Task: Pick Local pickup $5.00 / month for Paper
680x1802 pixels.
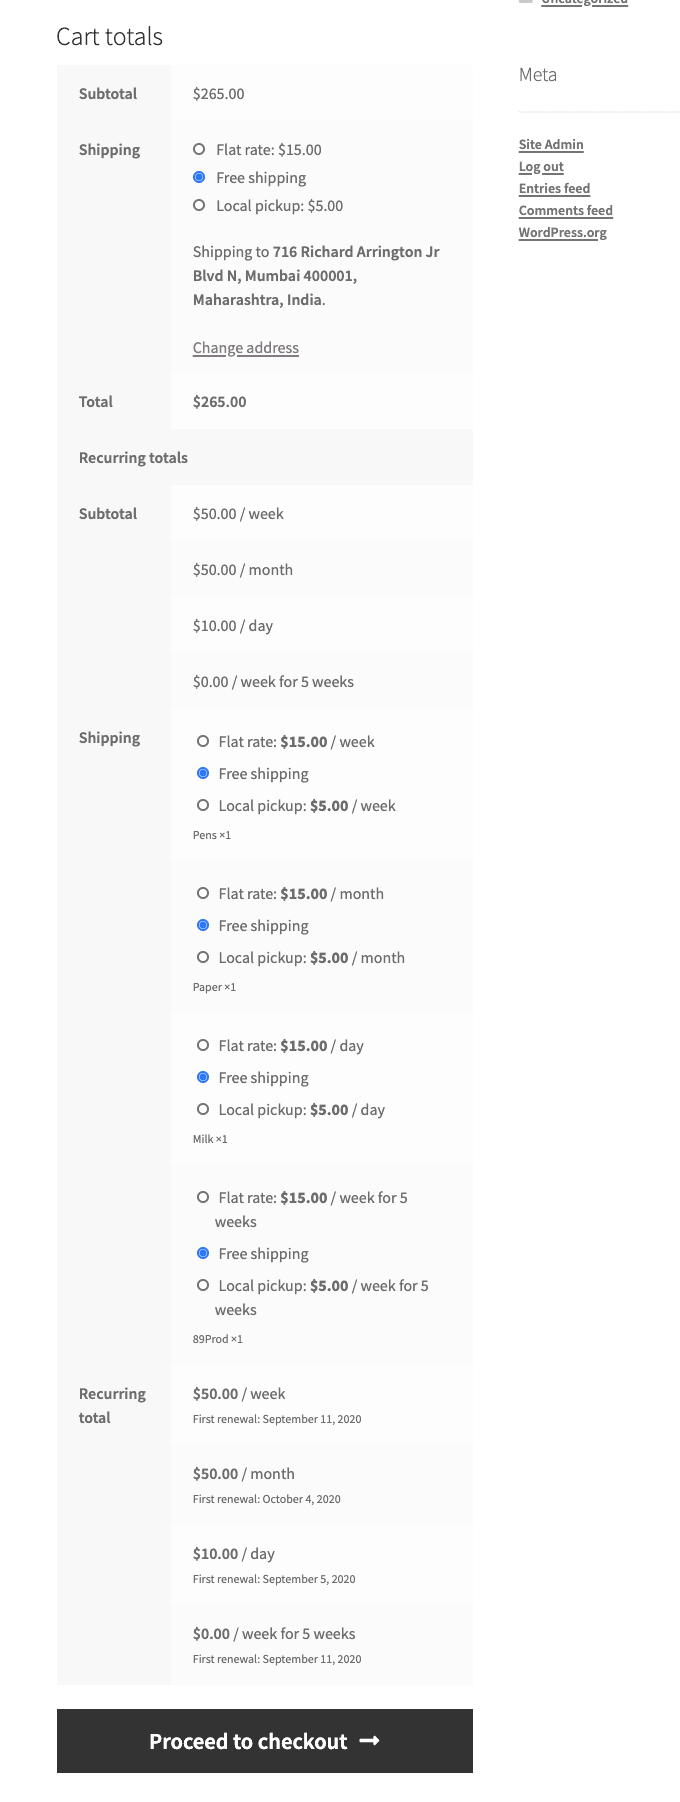Action: [x=203, y=957]
